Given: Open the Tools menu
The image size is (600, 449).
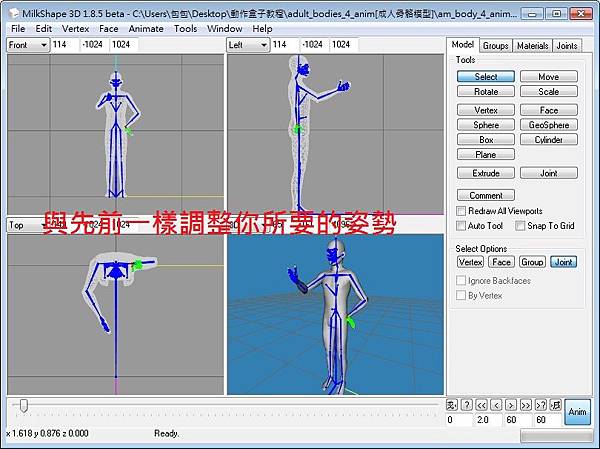Looking at the screenshot, I should click(185, 29).
